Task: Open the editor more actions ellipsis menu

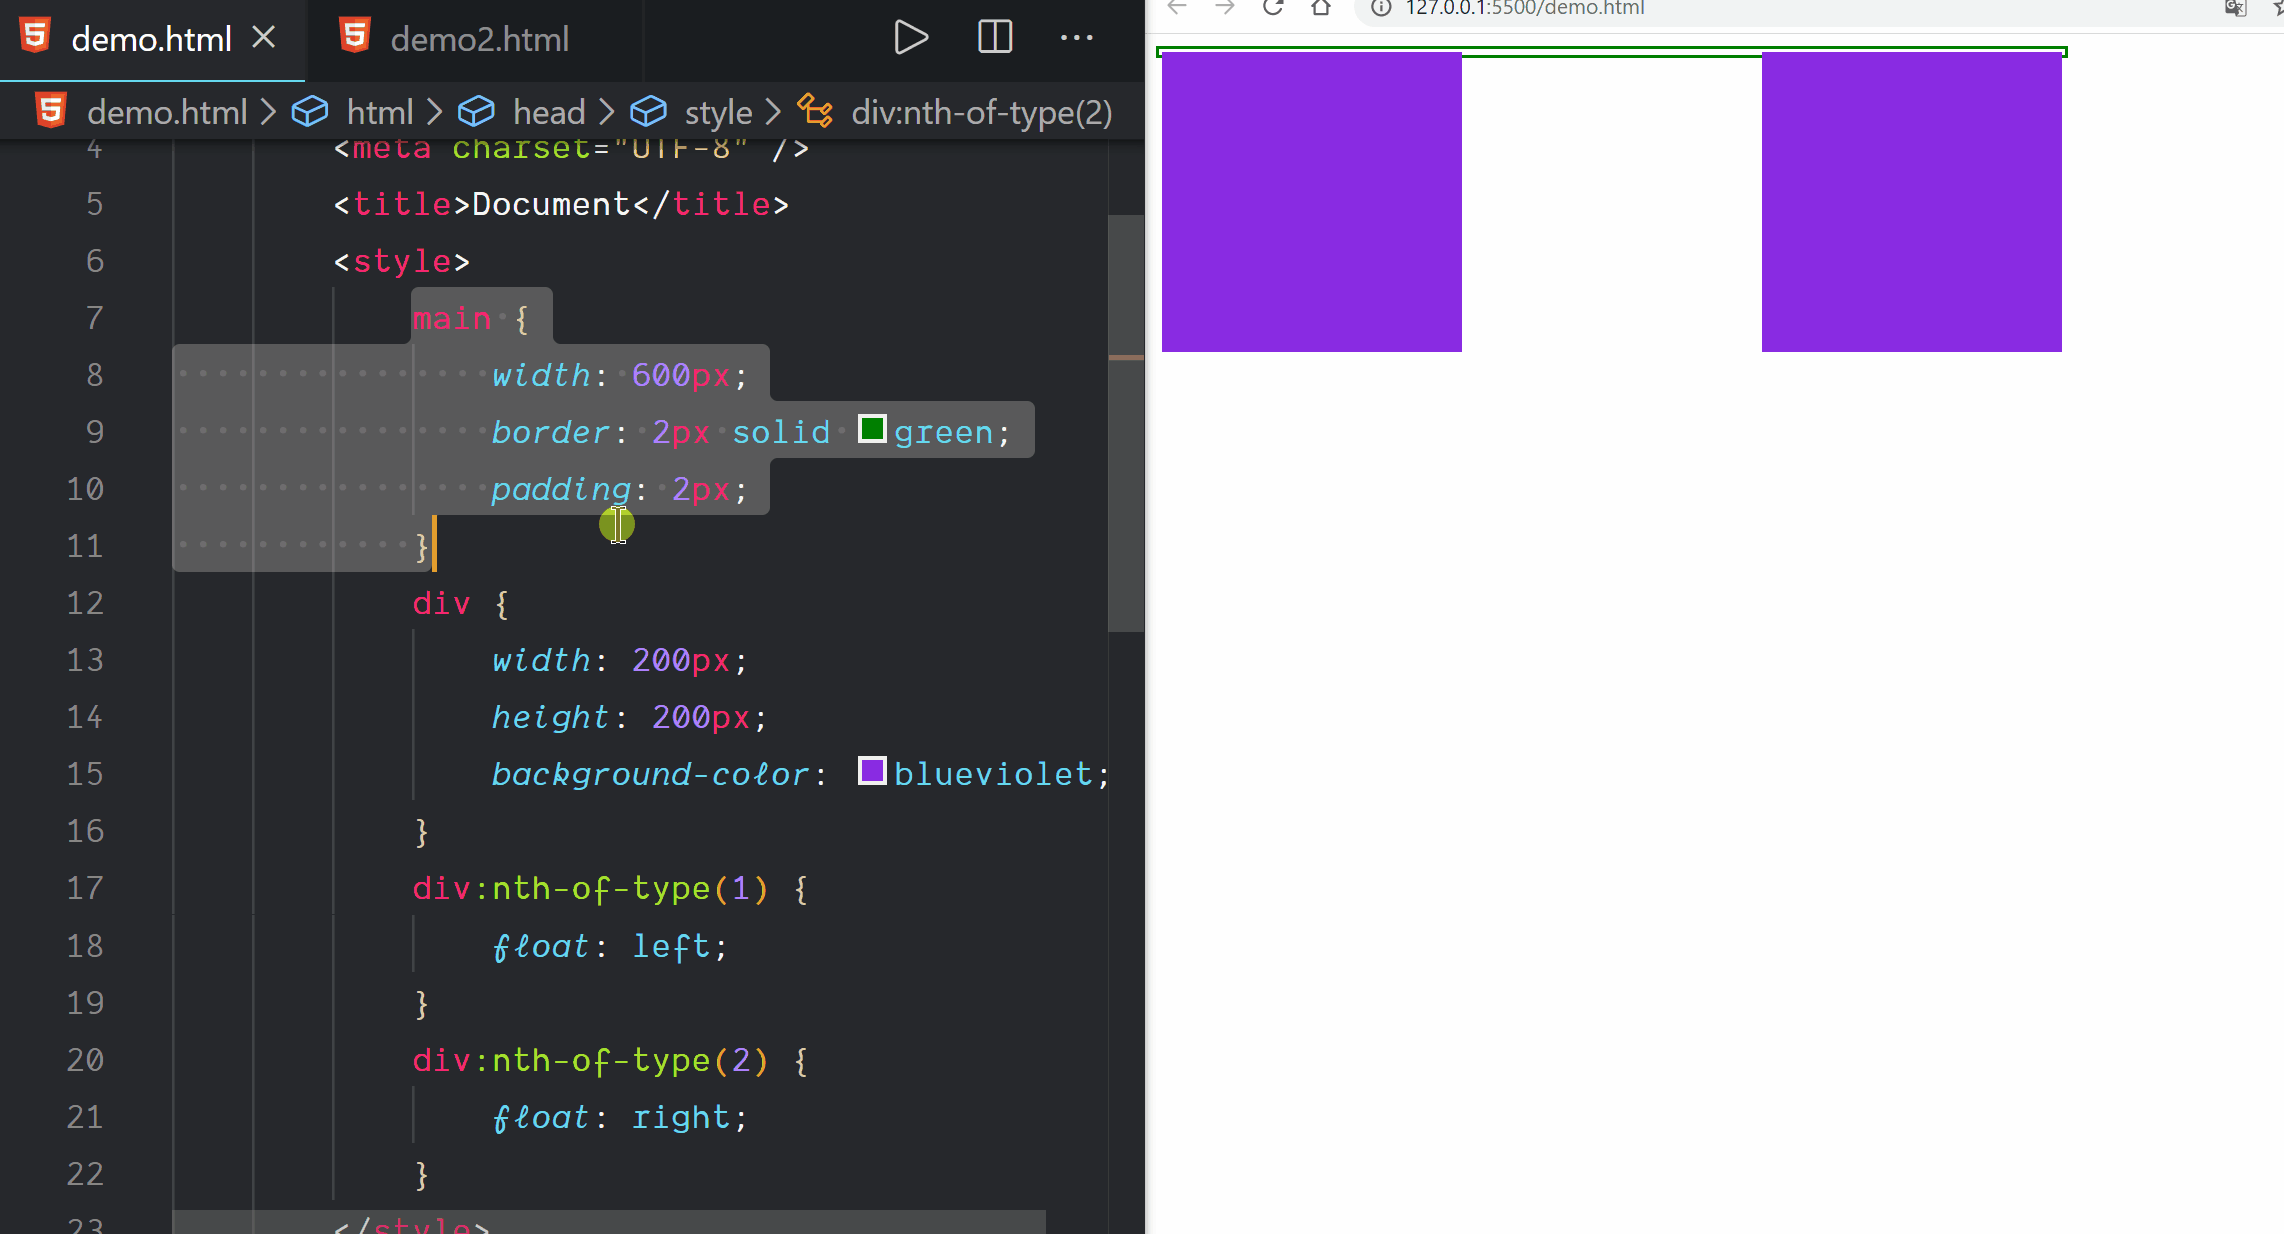Action: click(1077, 38)
